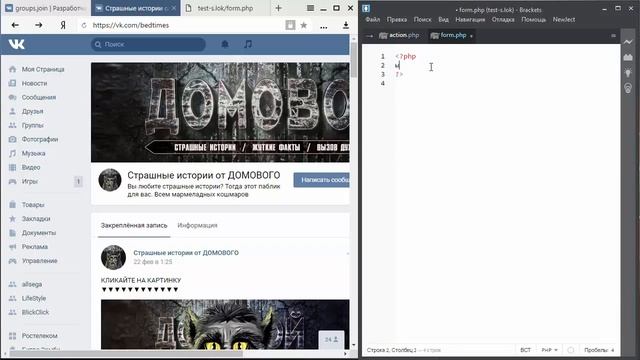
Task: Toggle ВСТ insert mode in status bar
Action: click(x=525, y=350)
